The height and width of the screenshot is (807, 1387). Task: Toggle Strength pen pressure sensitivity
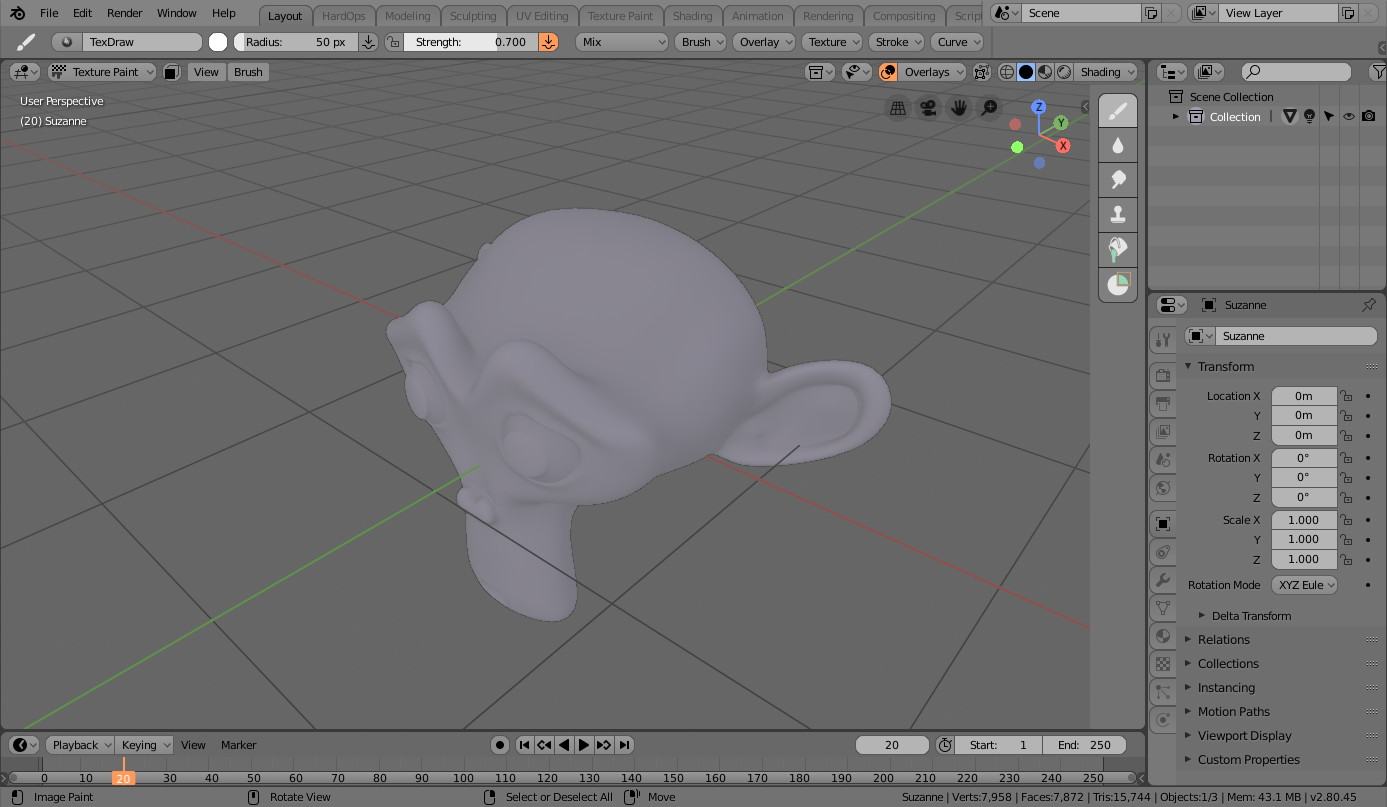pyautogui.click(x=549, y=42)
